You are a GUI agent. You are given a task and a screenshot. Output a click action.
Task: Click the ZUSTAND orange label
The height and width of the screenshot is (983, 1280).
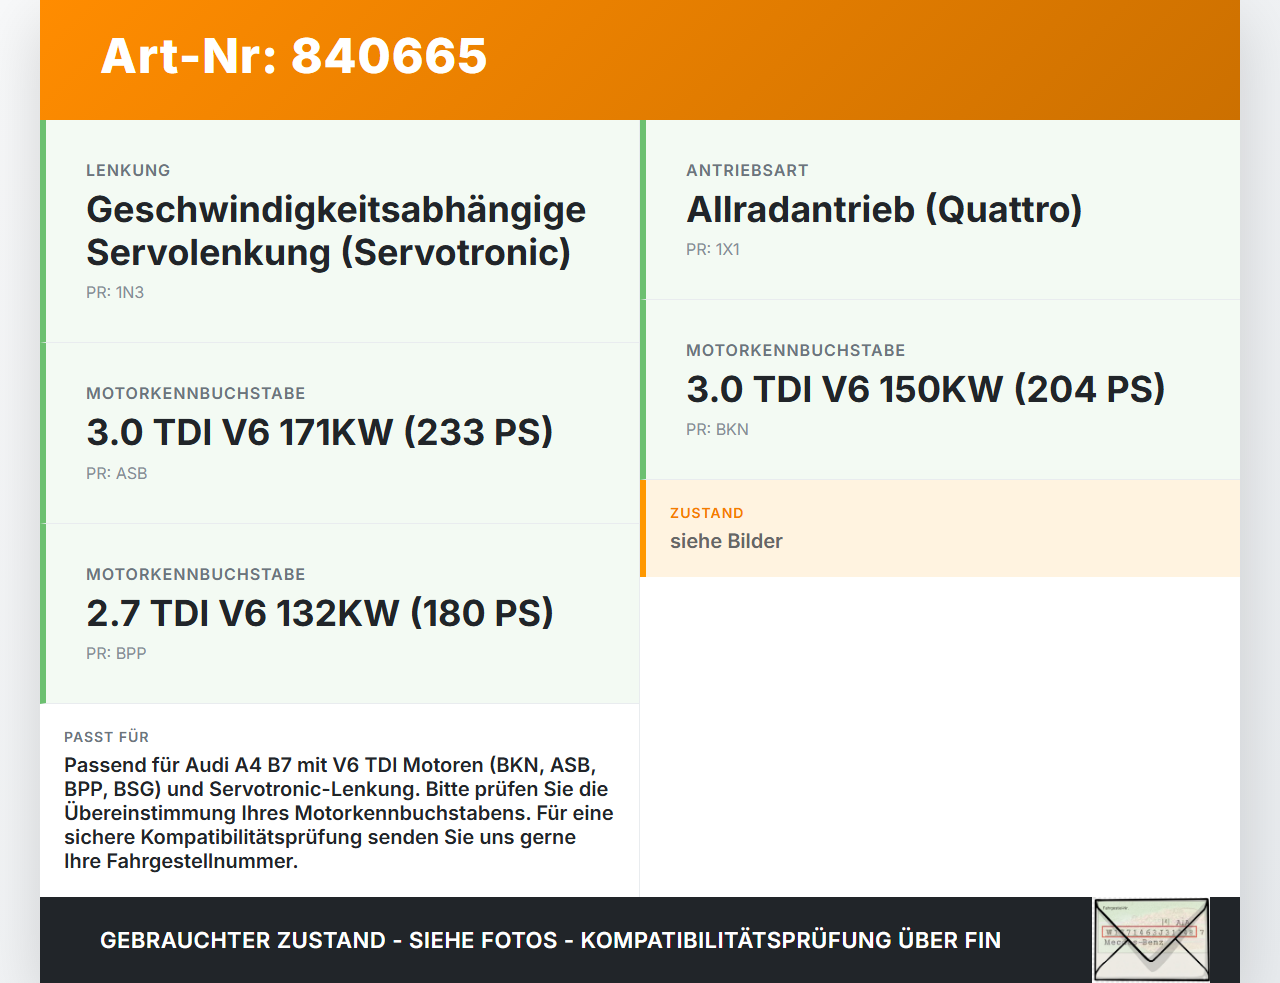[x=707, y=513]
